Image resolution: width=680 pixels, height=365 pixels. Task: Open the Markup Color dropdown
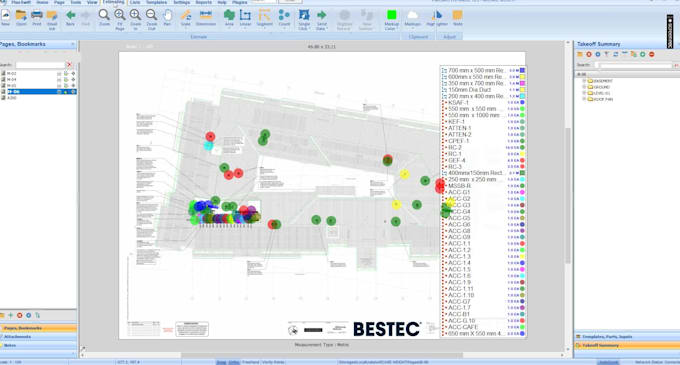tap(391, 20)
